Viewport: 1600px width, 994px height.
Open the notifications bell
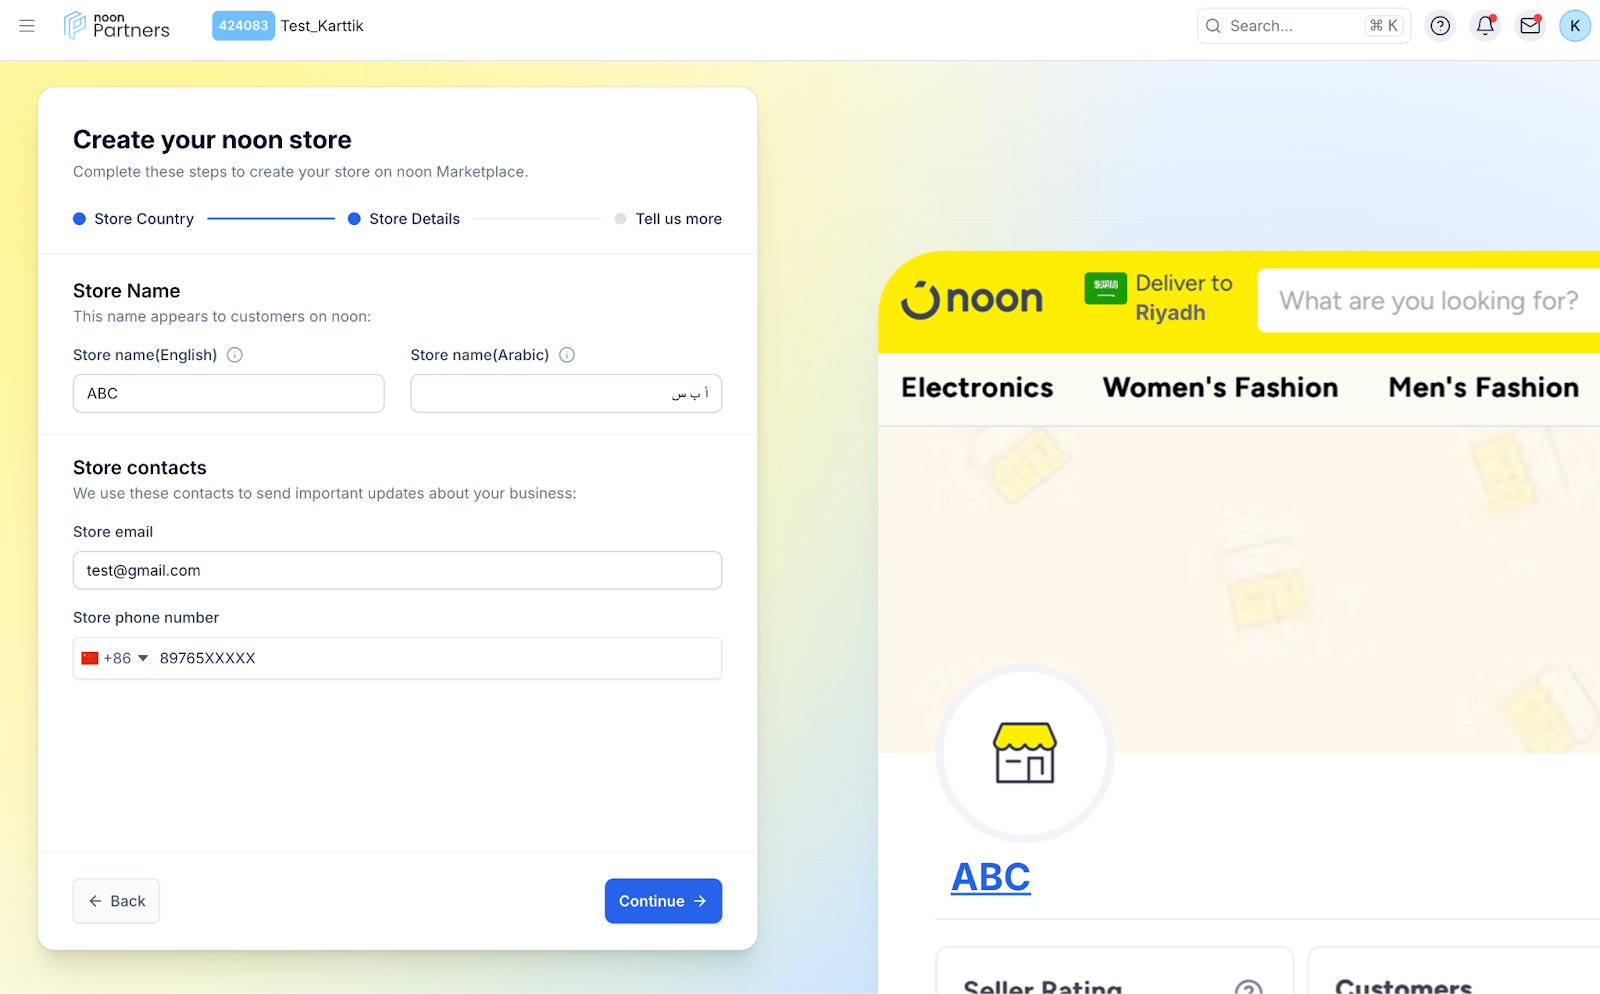click(1485, 26)
